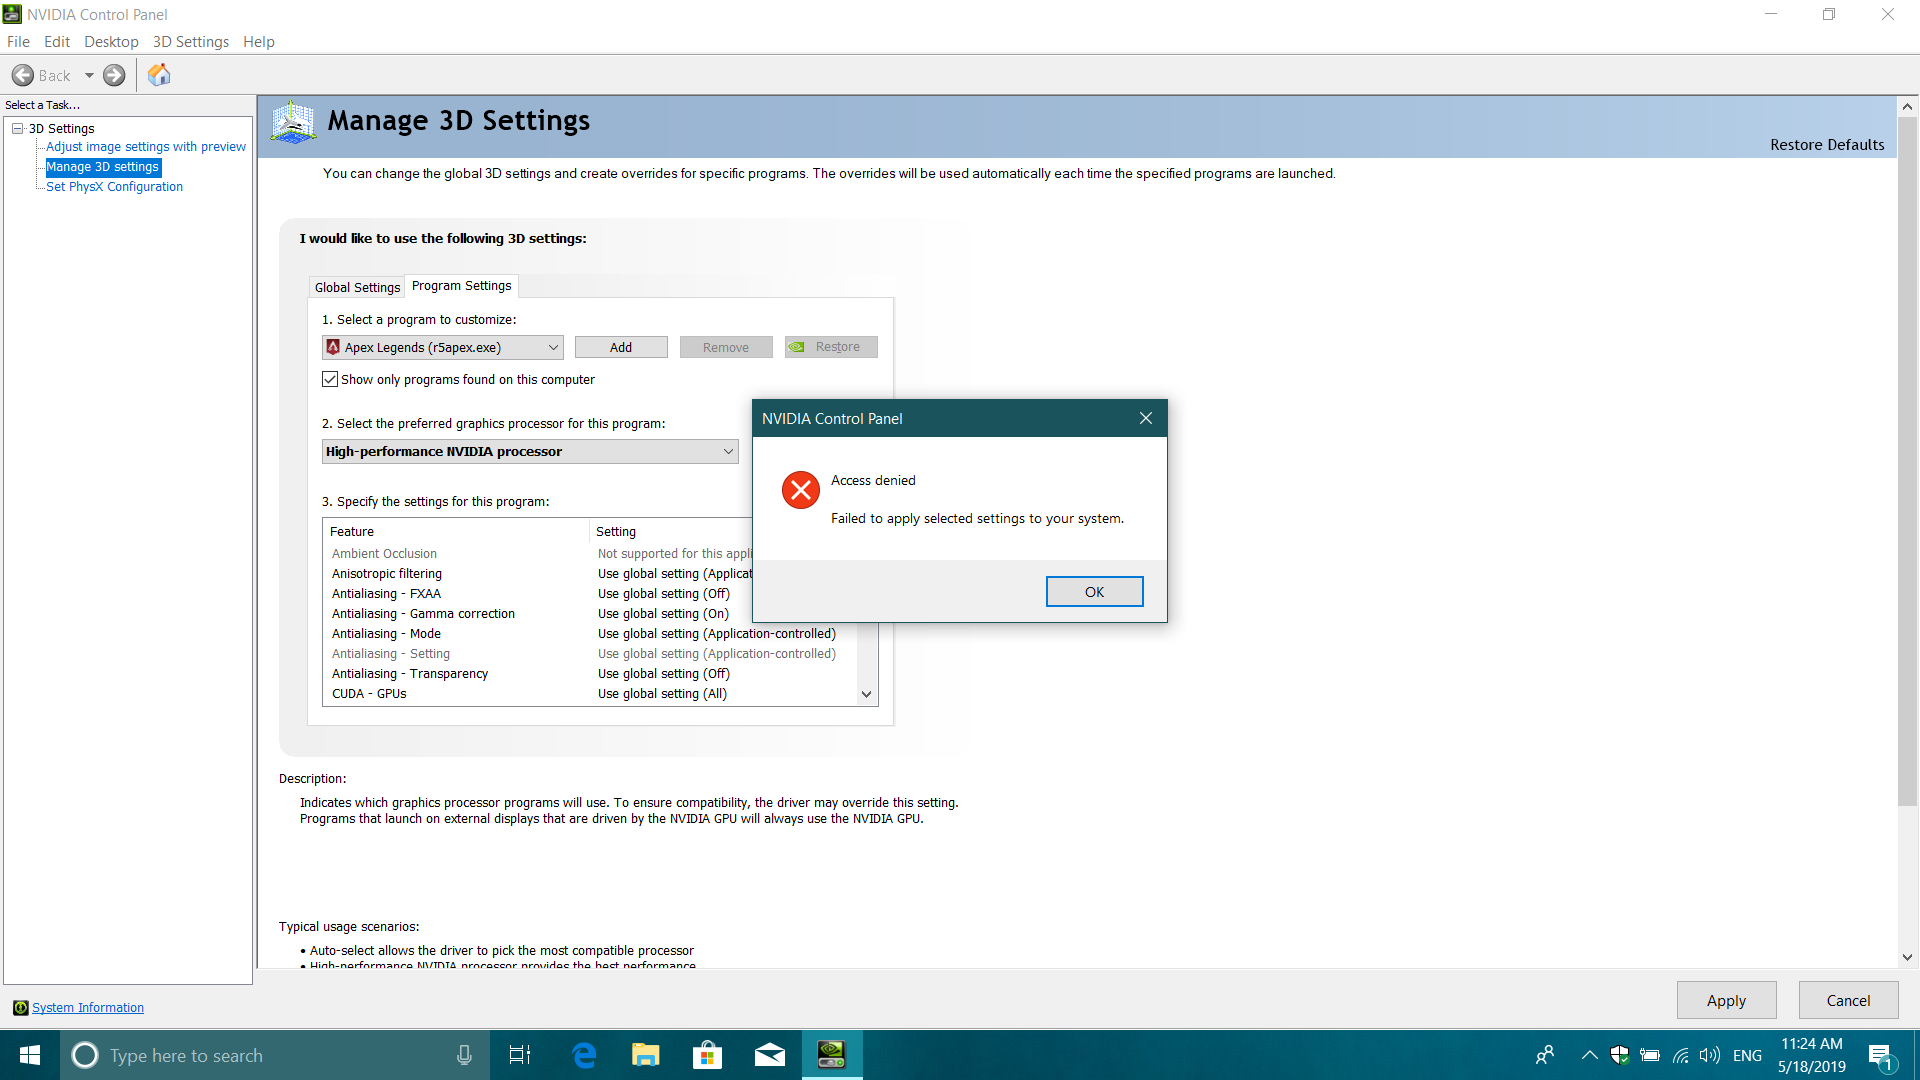Close the Access denied dialog with X

1146,418
